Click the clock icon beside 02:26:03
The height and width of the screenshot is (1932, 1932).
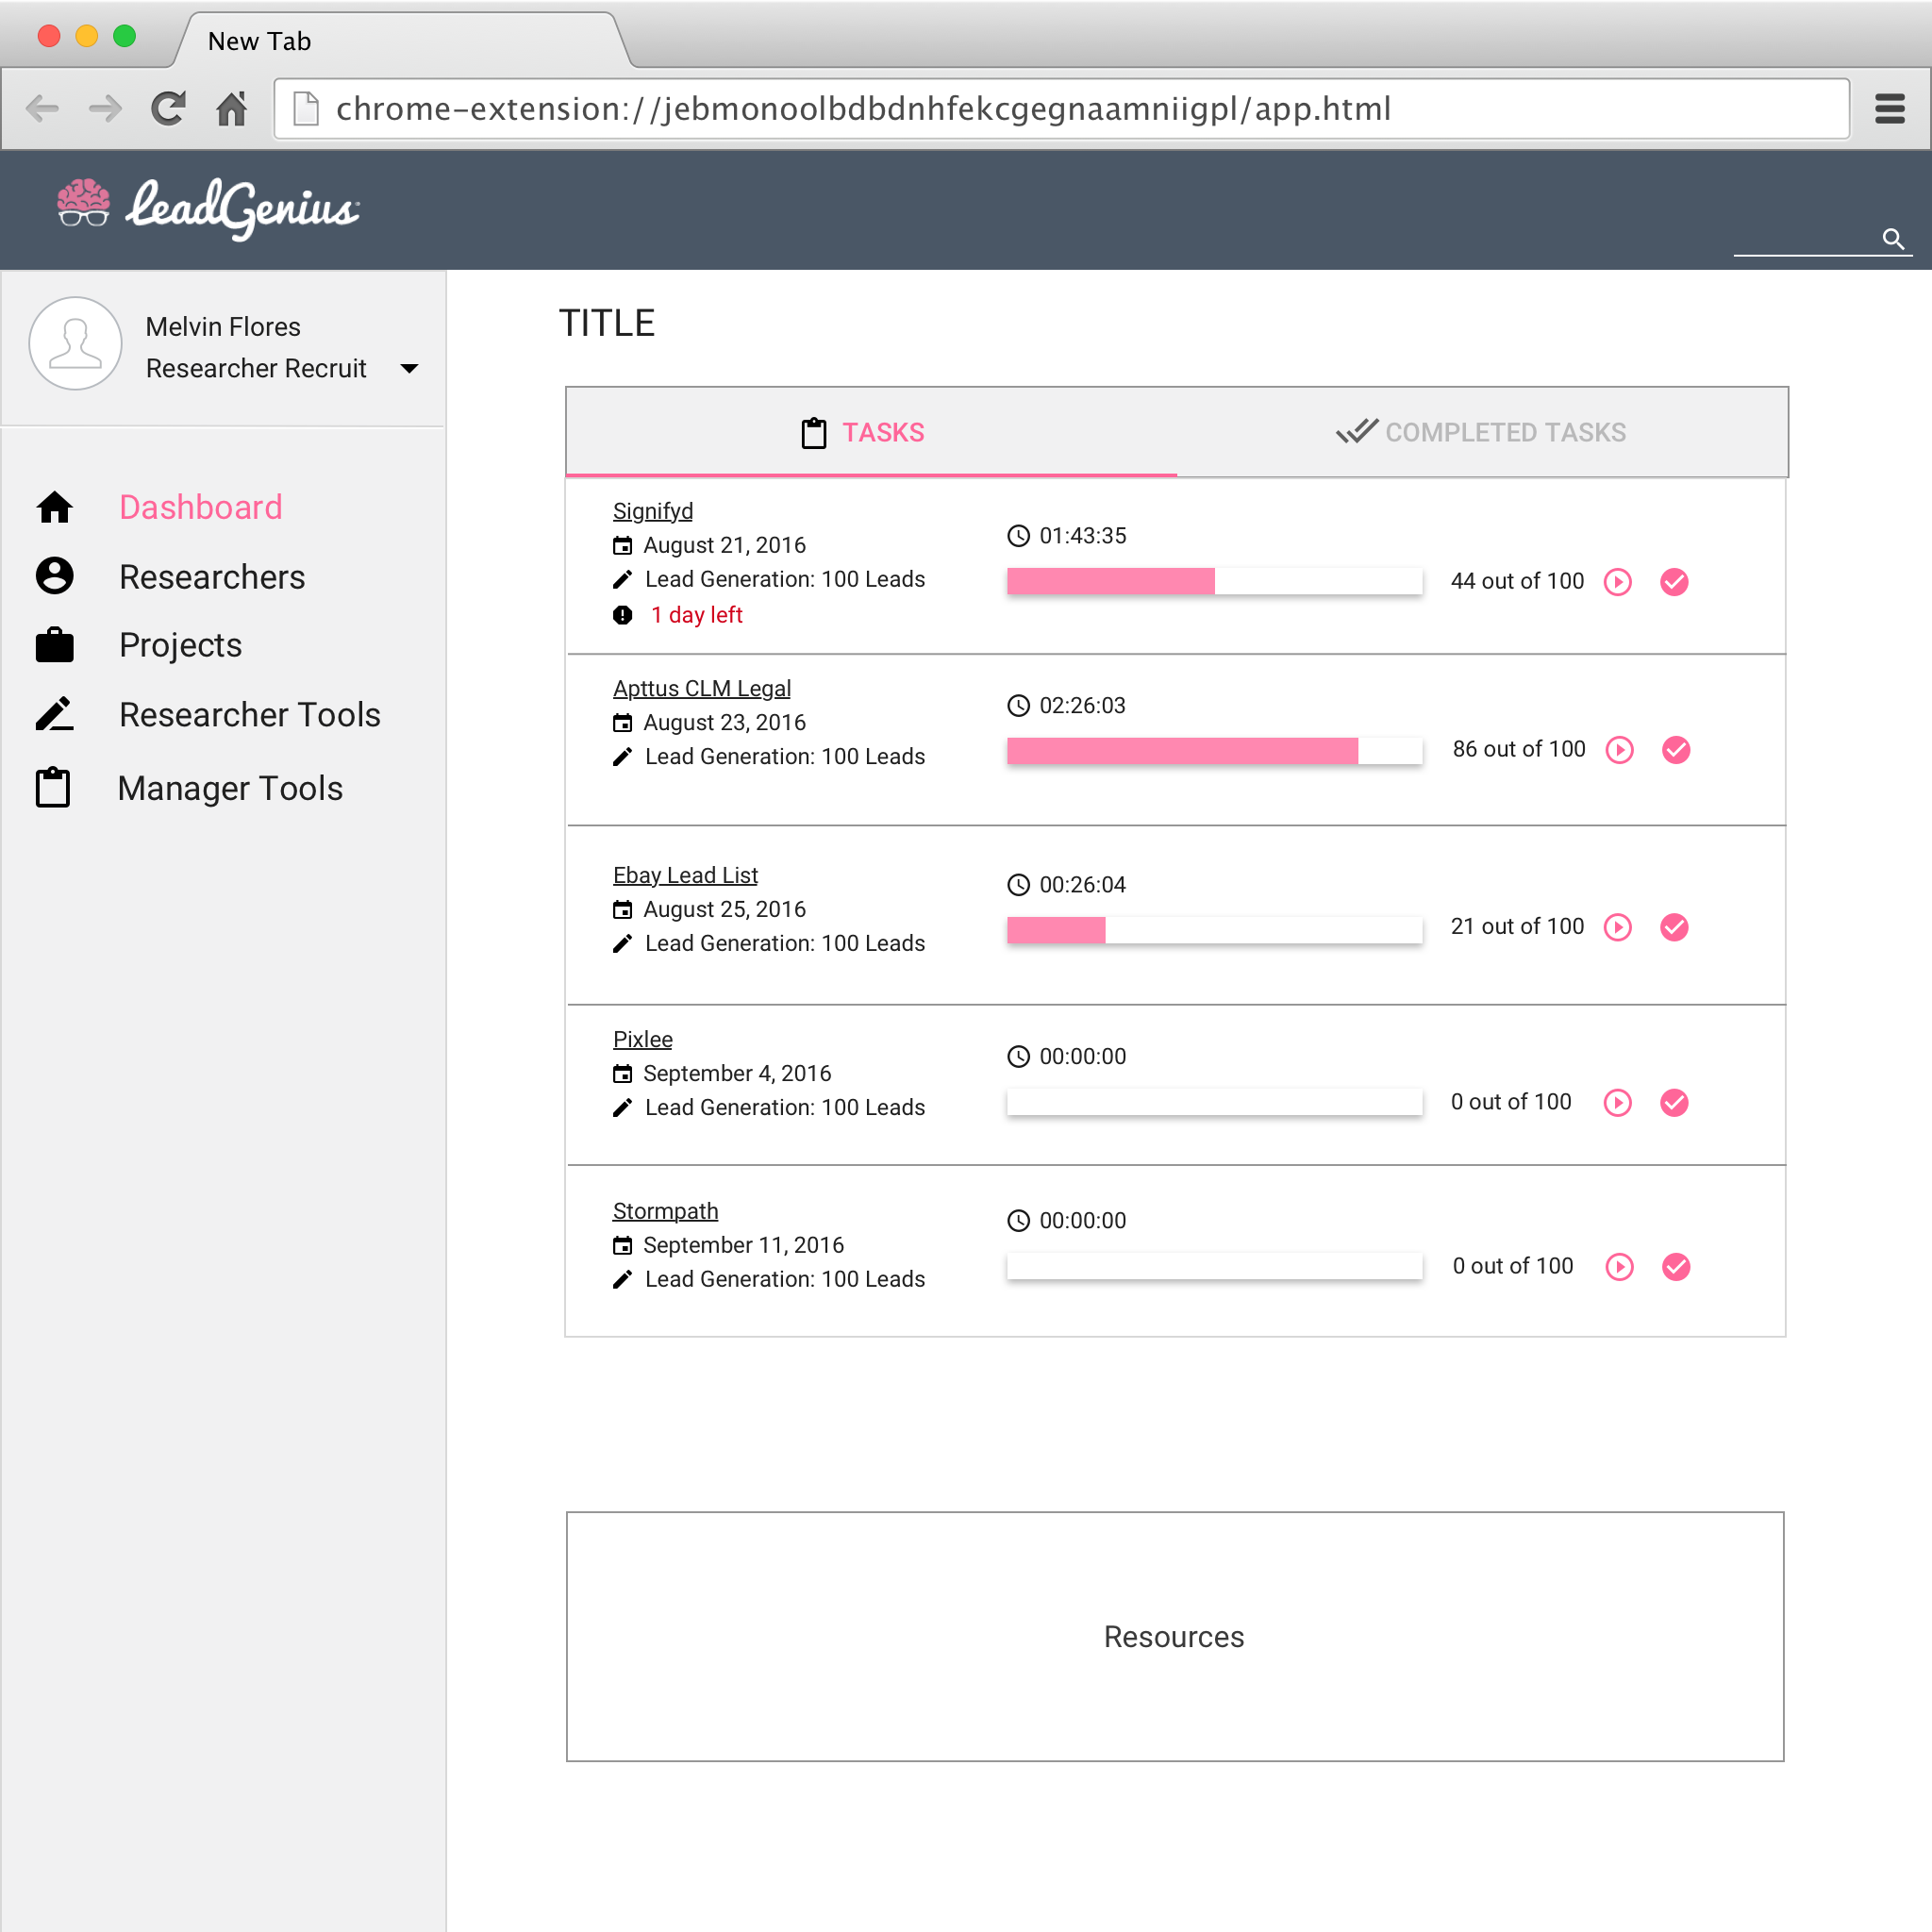pyautogui.click(x=1018, y=706)
